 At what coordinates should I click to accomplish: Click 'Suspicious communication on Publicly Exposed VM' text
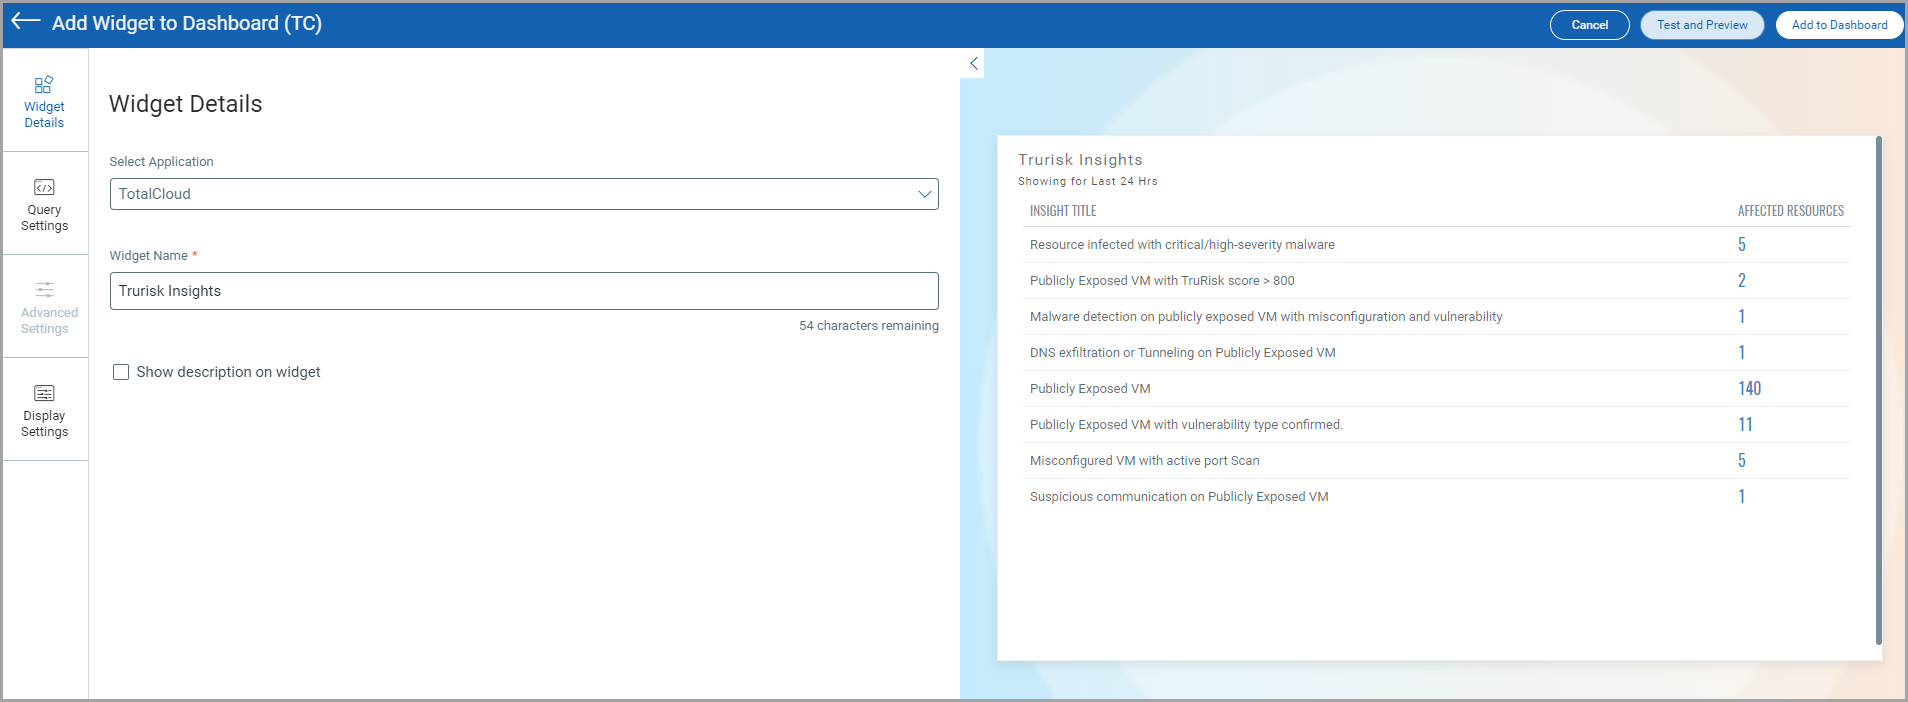pos(1179,497)
